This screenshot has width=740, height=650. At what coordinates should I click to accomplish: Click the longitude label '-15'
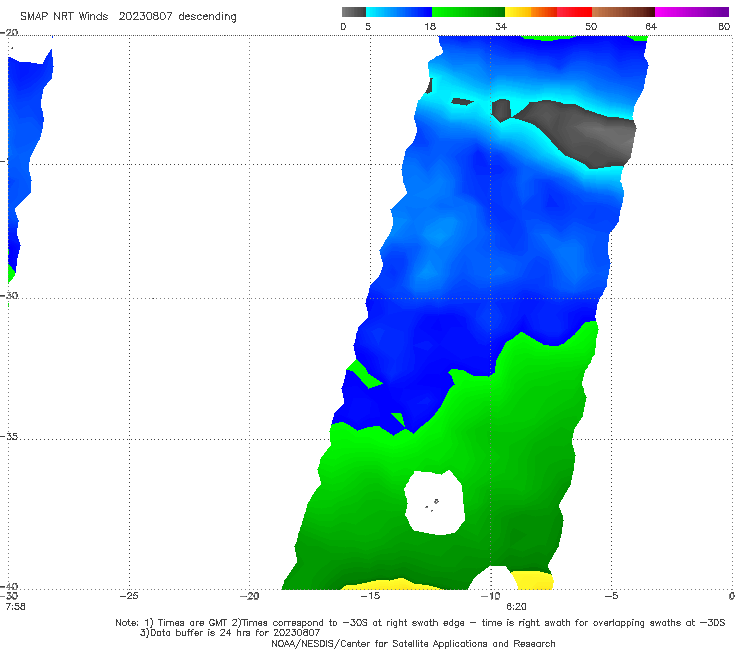(370, 596)
